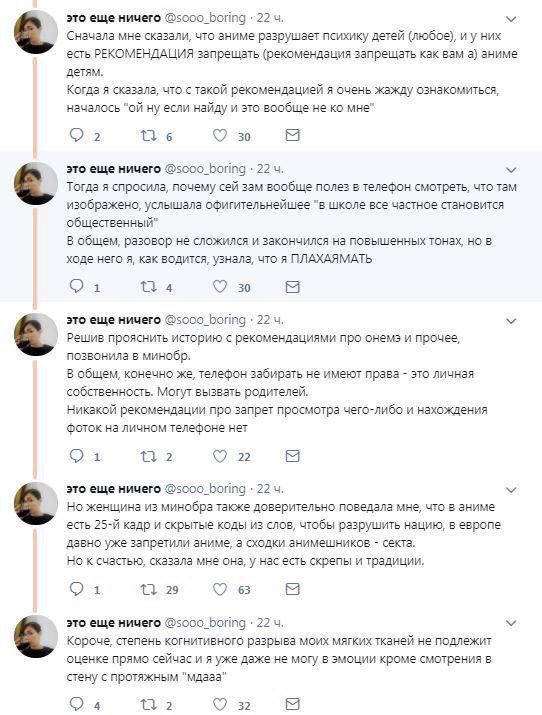Like the tweet with 63 likes

pos(220,589)
